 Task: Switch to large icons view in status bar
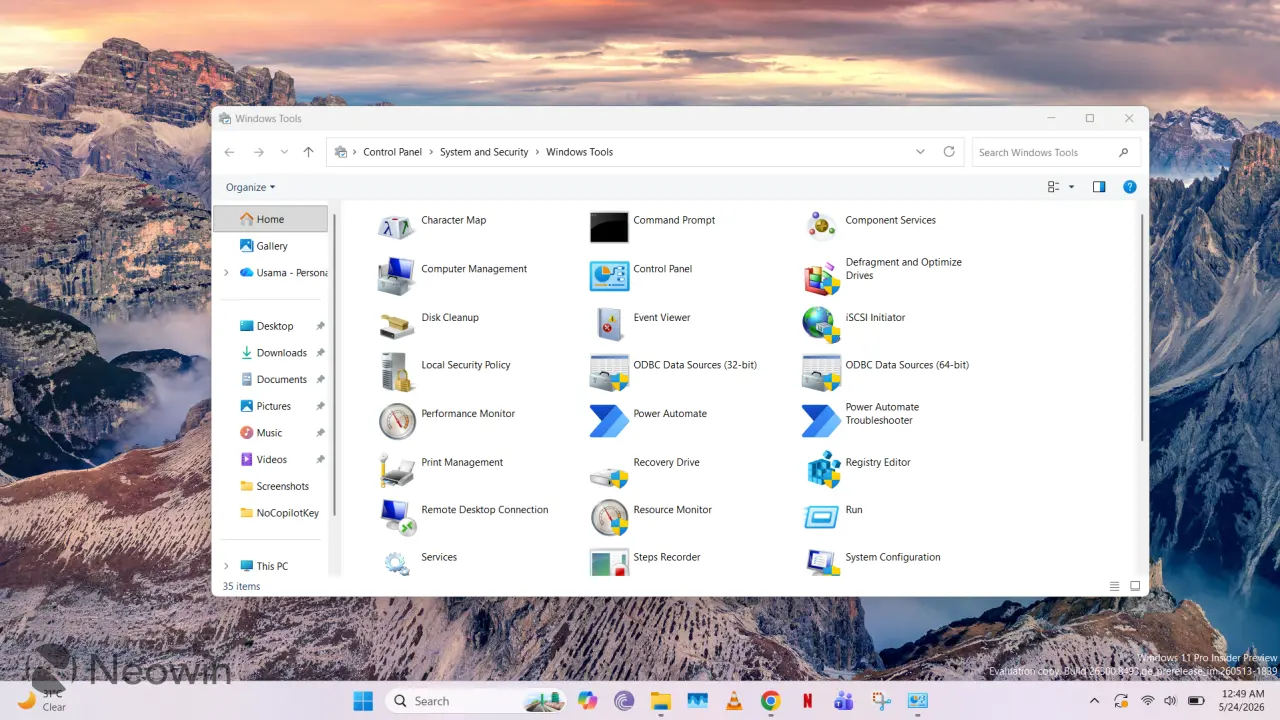(x=1135, y=586)
